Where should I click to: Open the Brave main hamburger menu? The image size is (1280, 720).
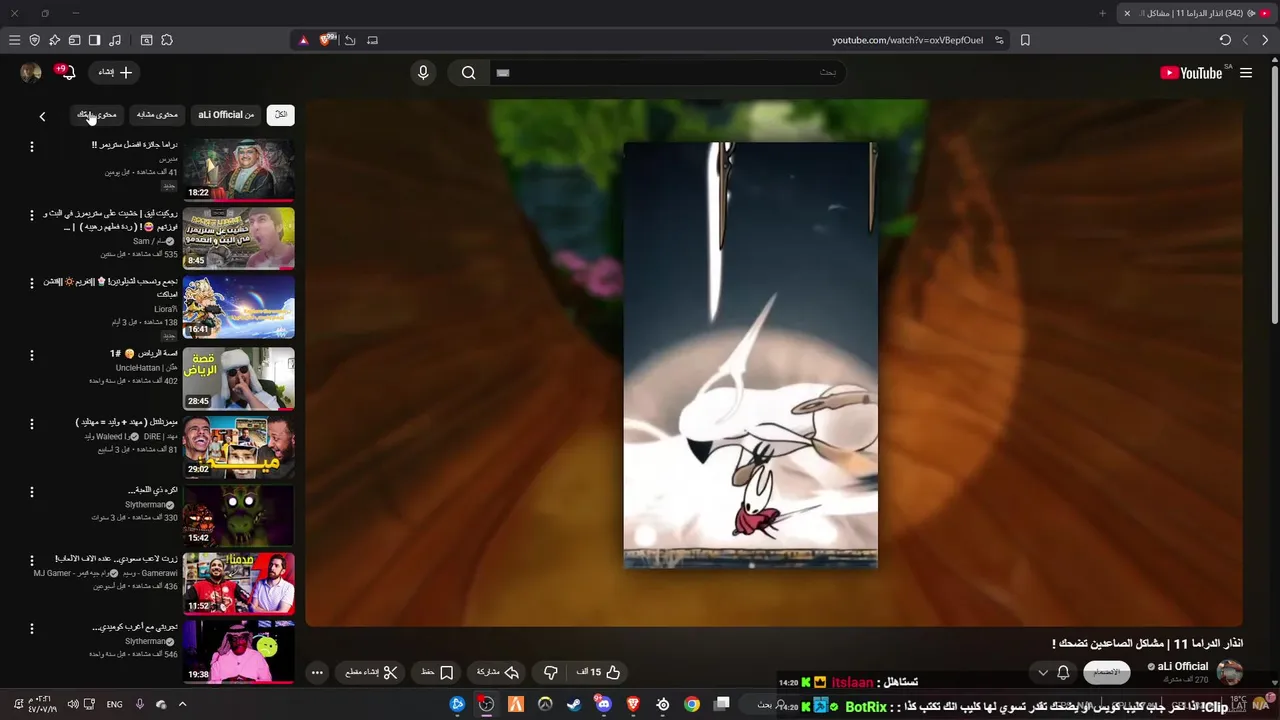(14, 40)
